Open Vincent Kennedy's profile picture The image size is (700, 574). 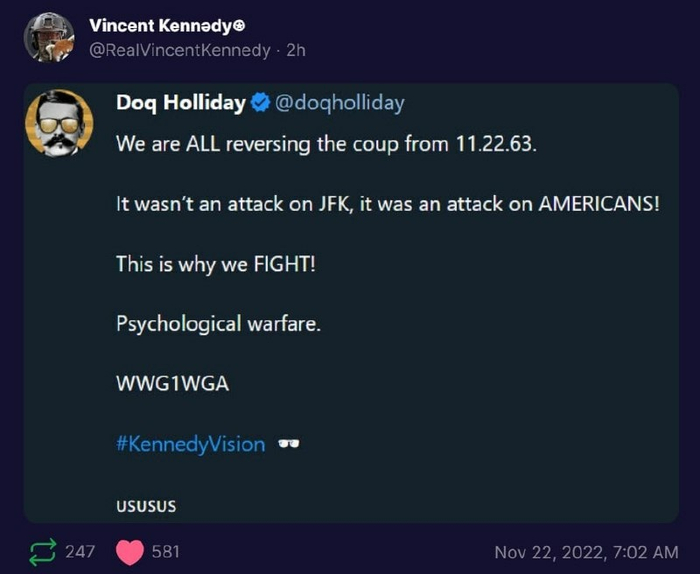pyautogui.click(x=49, y=38)
